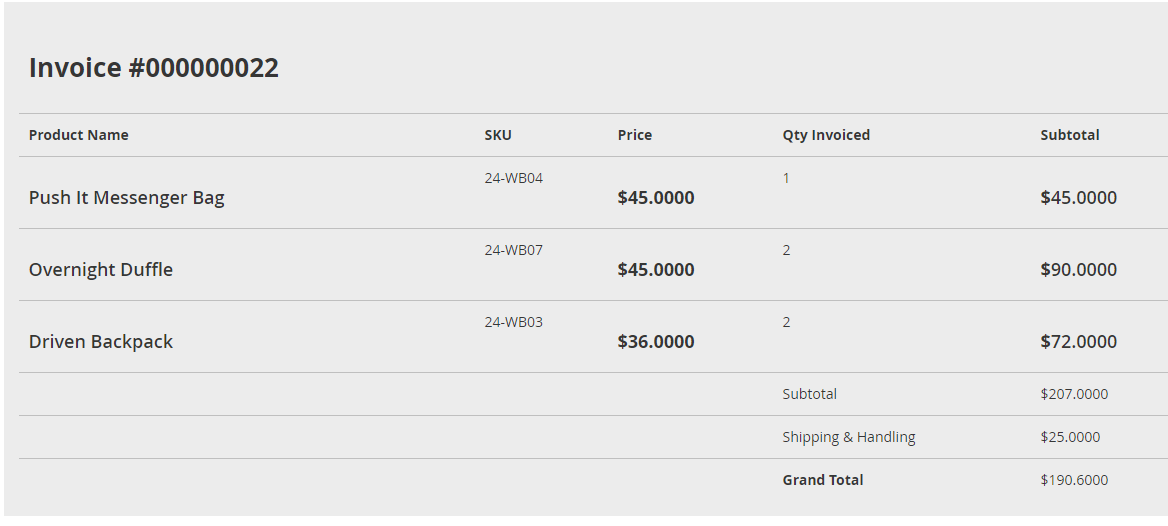Viewport: 1168px width, 526px height.
Task: Select SKU 24-WB07
Action: pos(514,250)
